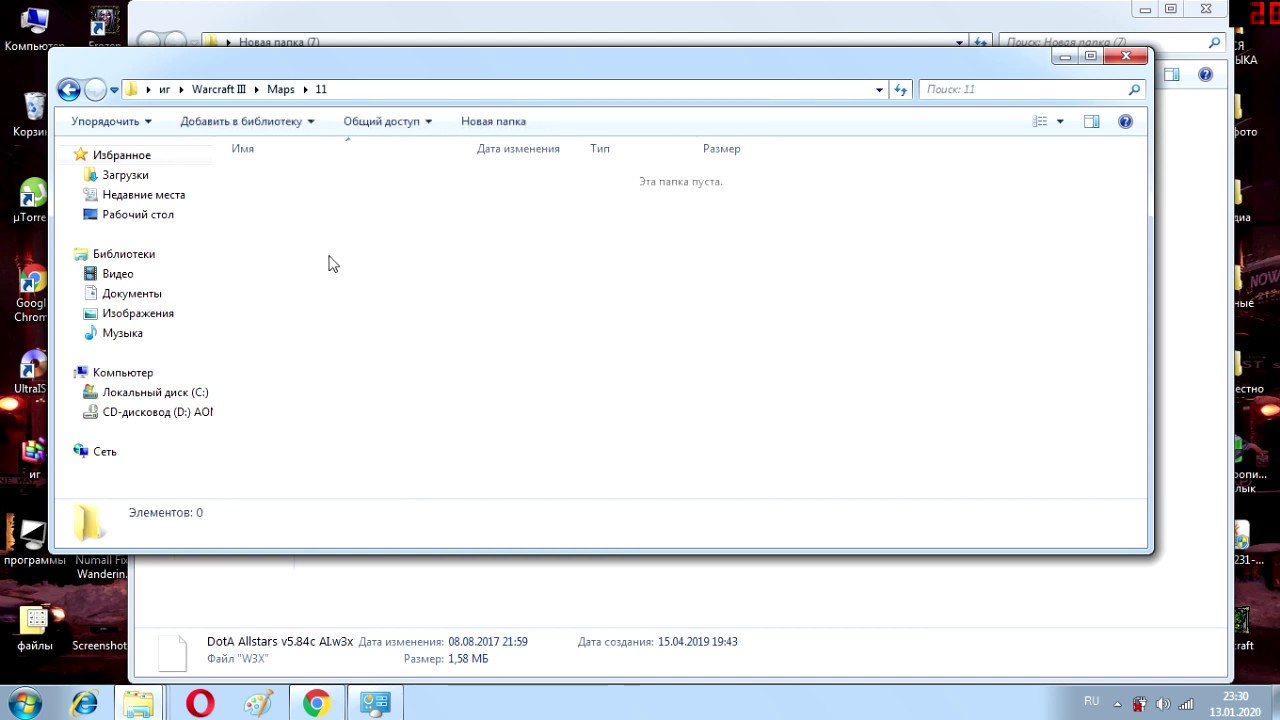
Task: Sort by the Дата изменения column header
Action: 518,149
